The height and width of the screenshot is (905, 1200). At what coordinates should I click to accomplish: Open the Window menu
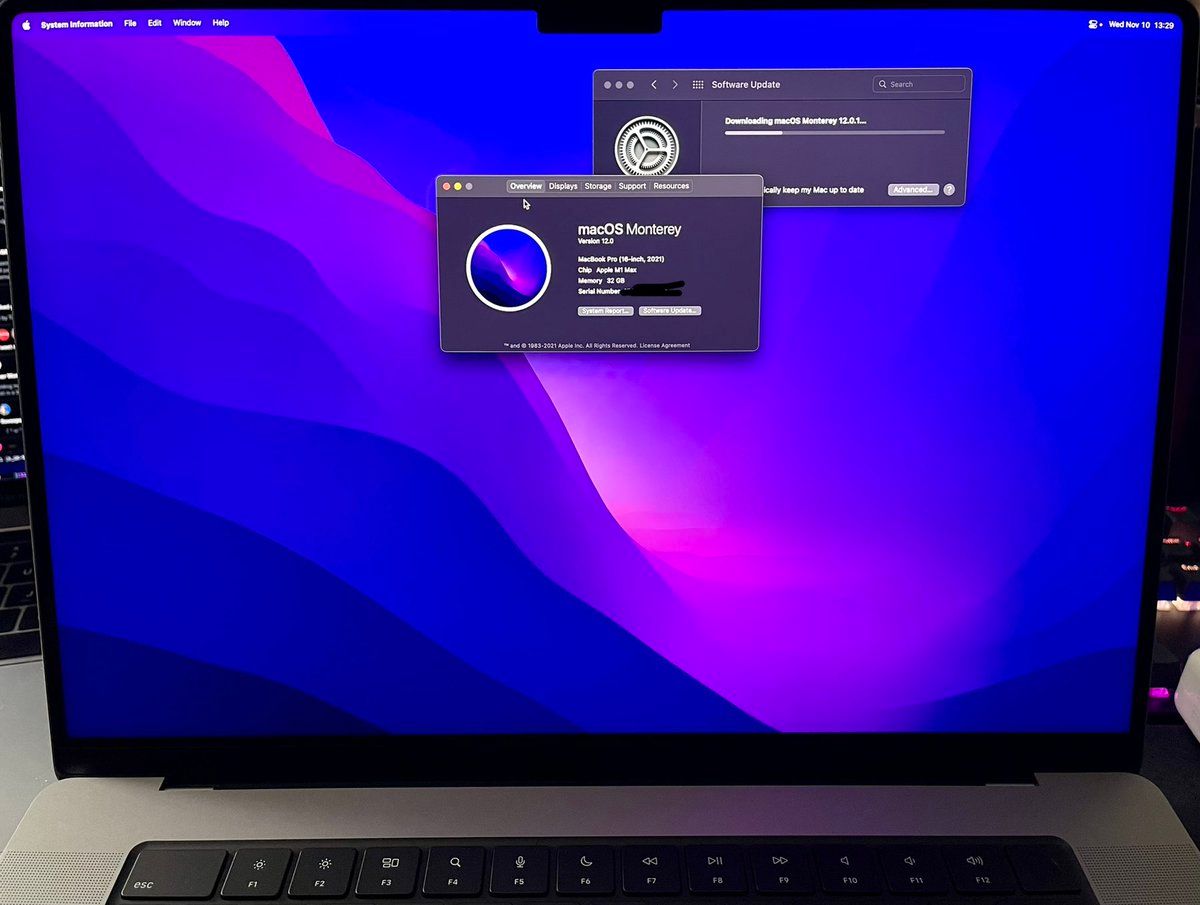(x=187, y=23)
